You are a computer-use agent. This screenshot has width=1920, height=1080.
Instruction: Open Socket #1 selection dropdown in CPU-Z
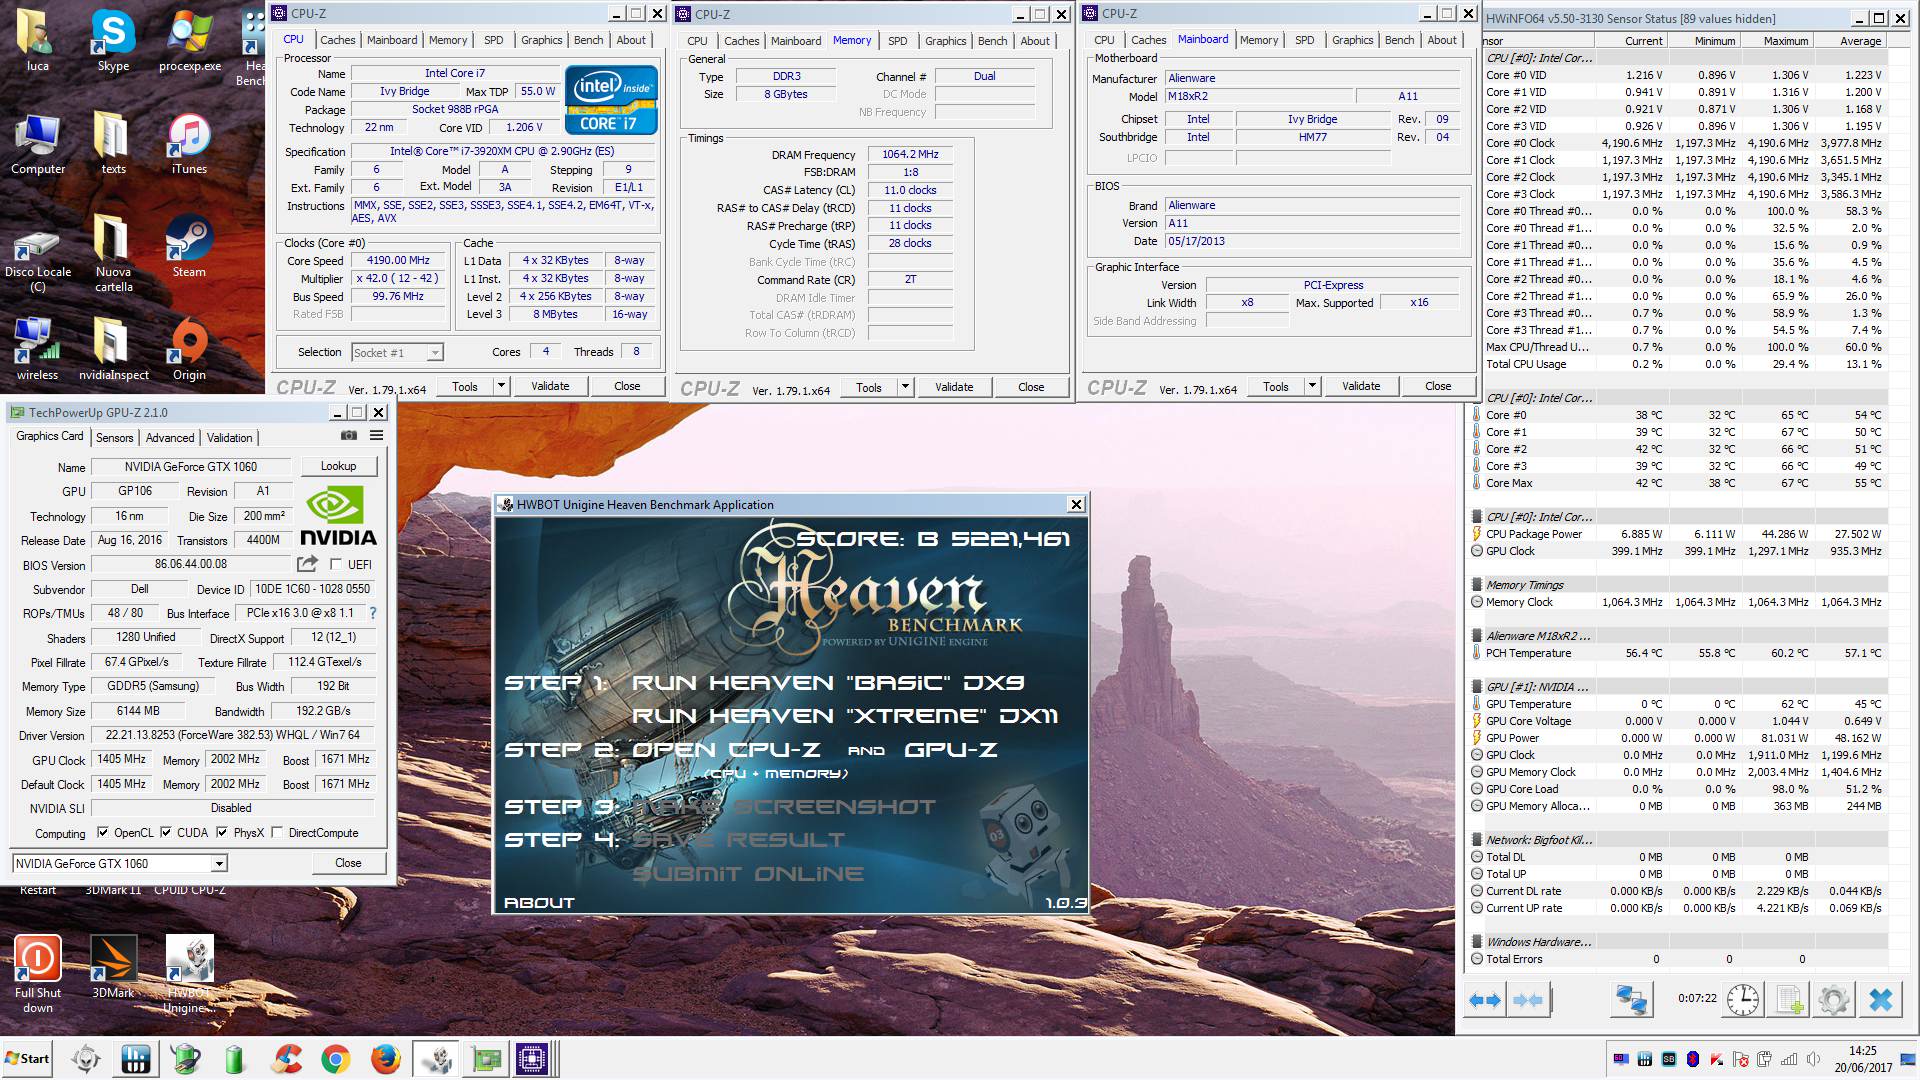pyautogui.click(x=434, y=352)
